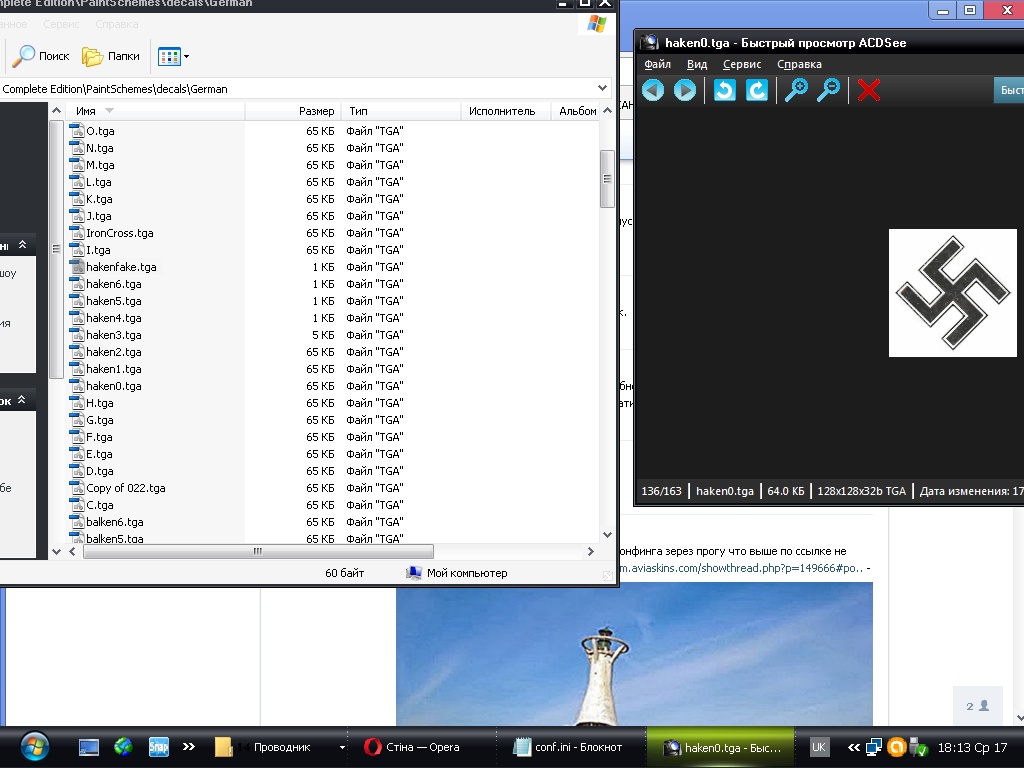Select the IronCross.tga file icon

[x=77, y=232]
